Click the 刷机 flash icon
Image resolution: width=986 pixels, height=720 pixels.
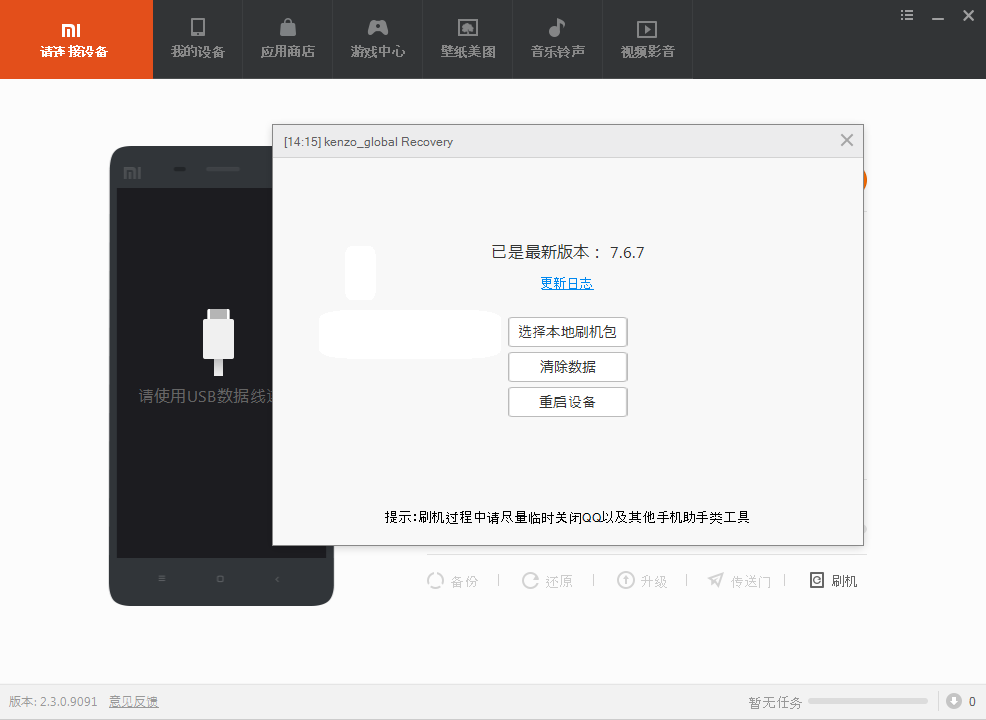point(817,581)
